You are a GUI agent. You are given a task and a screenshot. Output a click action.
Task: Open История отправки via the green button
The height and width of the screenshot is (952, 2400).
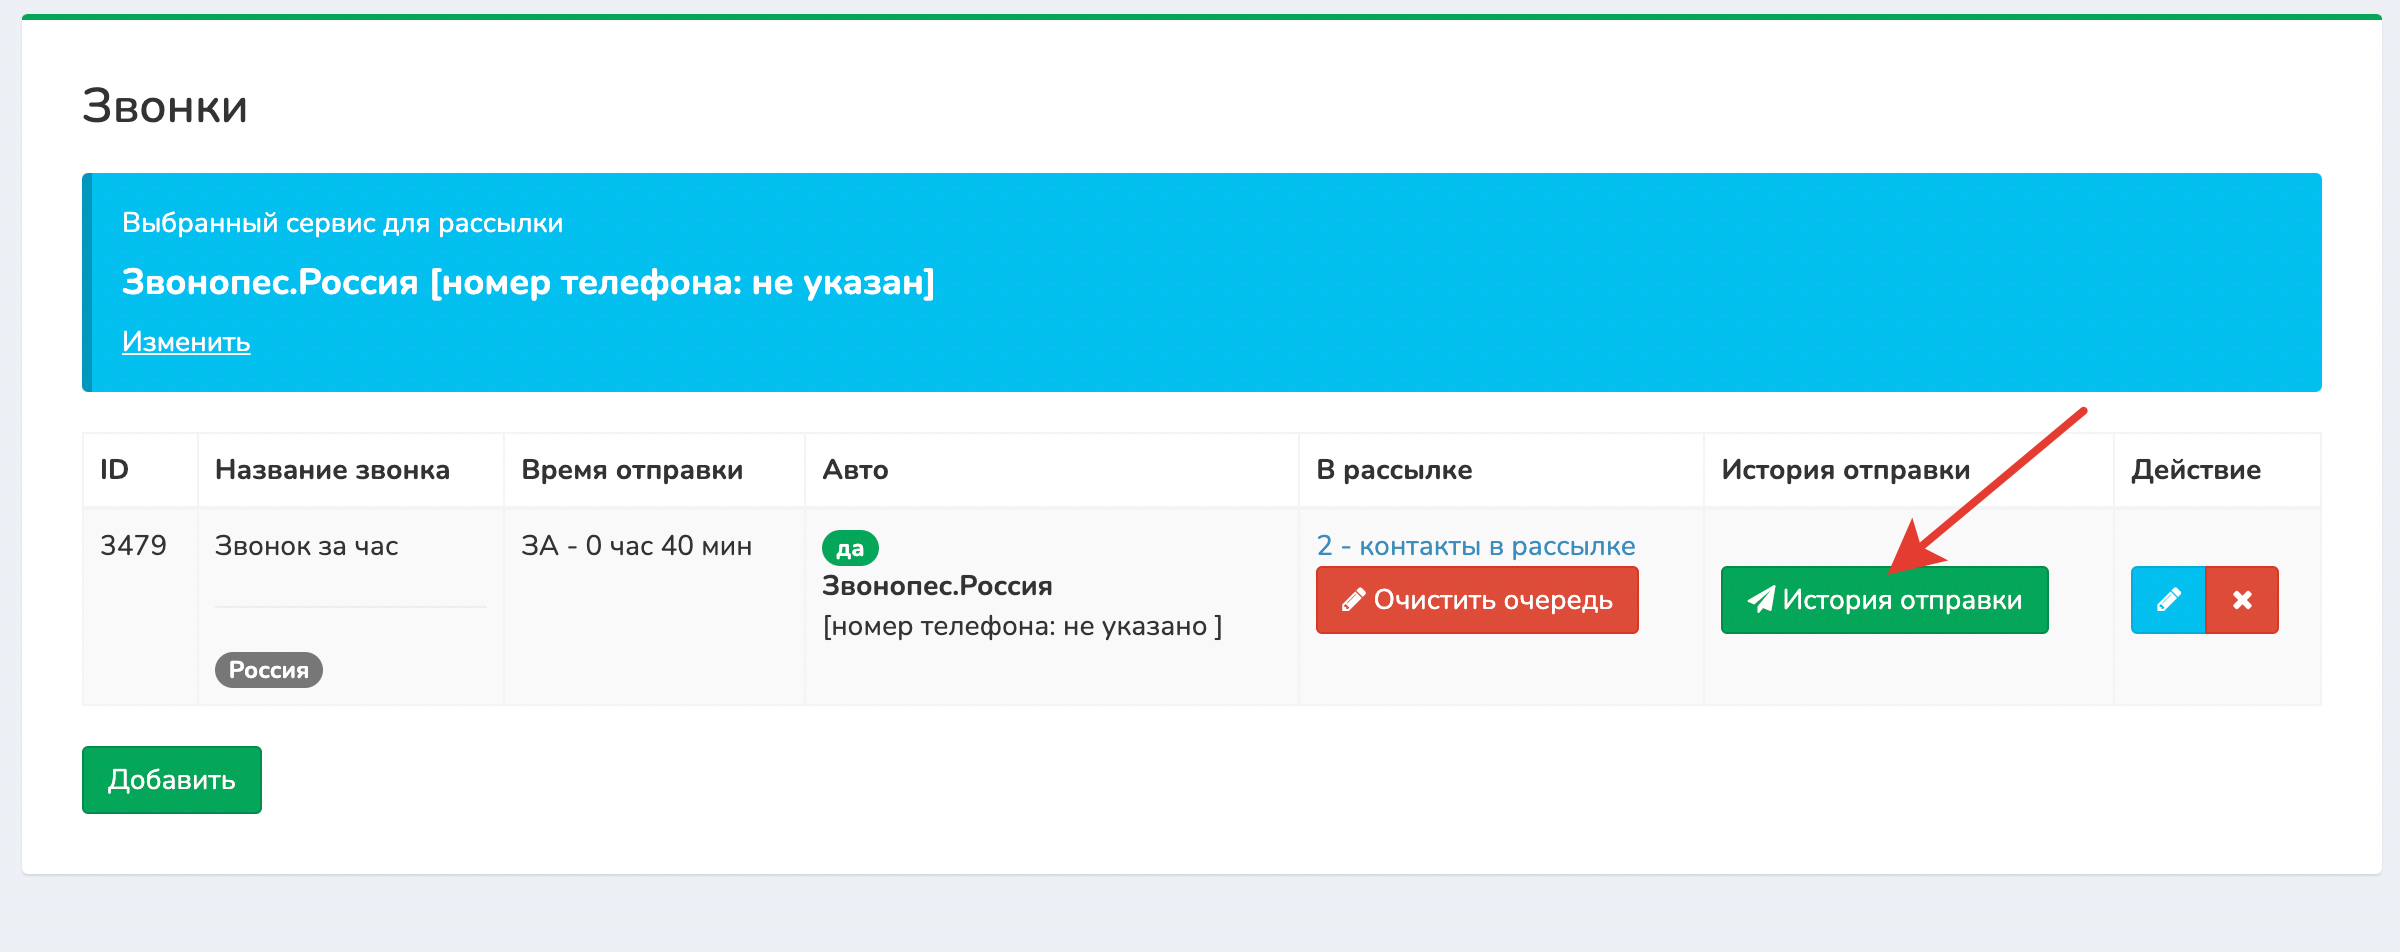[1884, 600]
